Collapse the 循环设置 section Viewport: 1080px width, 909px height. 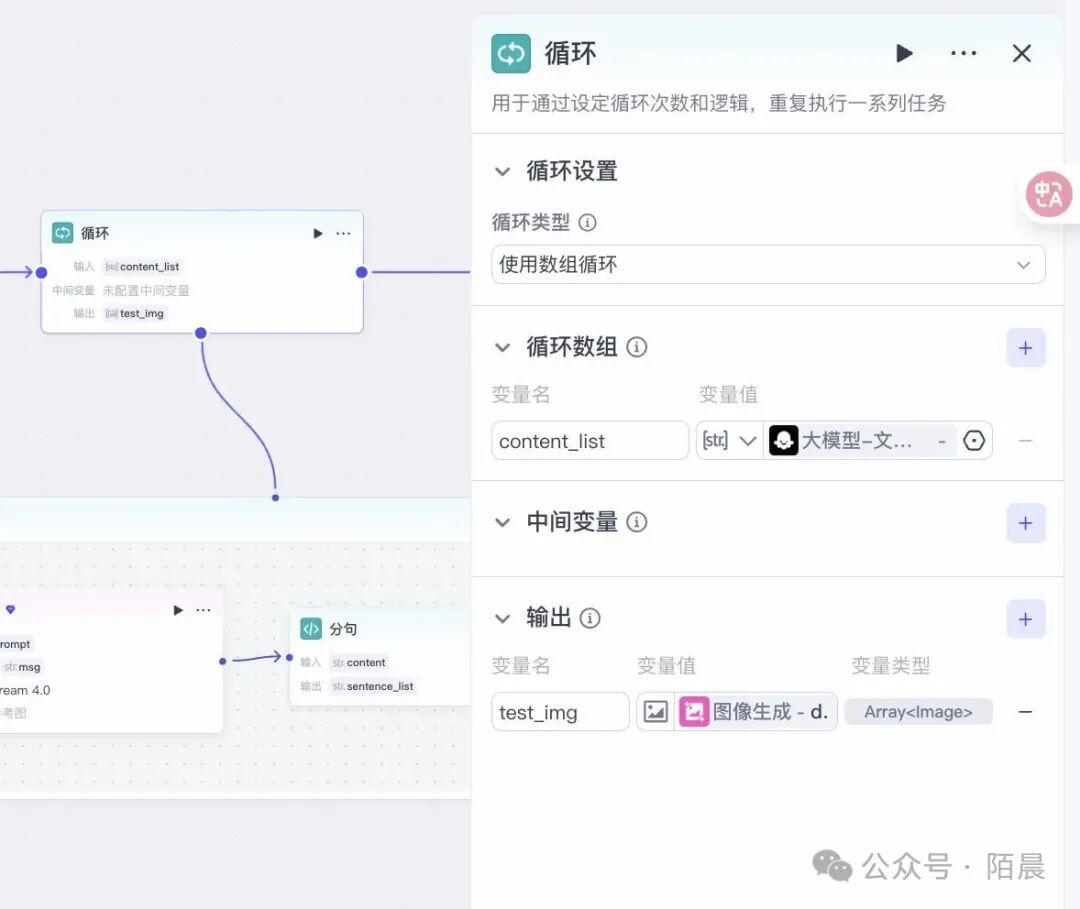[503, 172]
